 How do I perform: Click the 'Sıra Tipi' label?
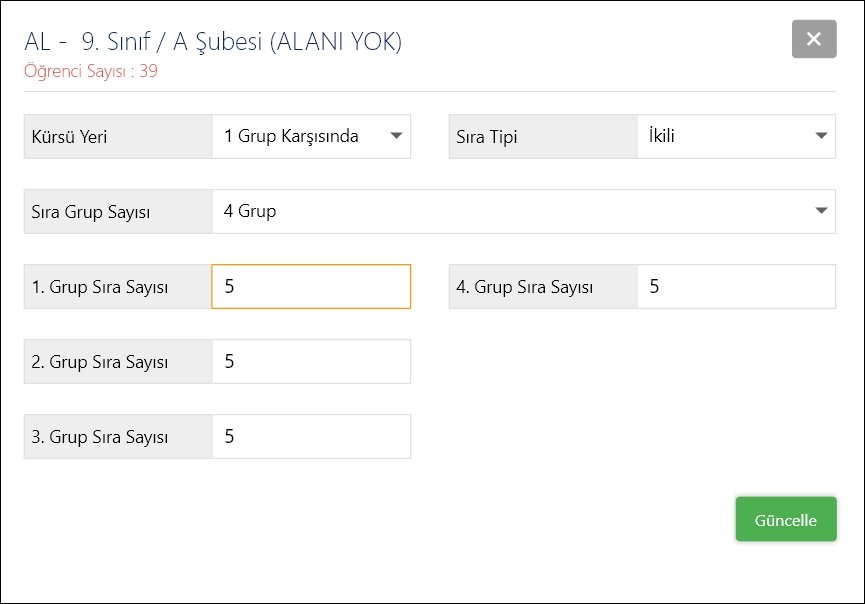tap(487, 137)
